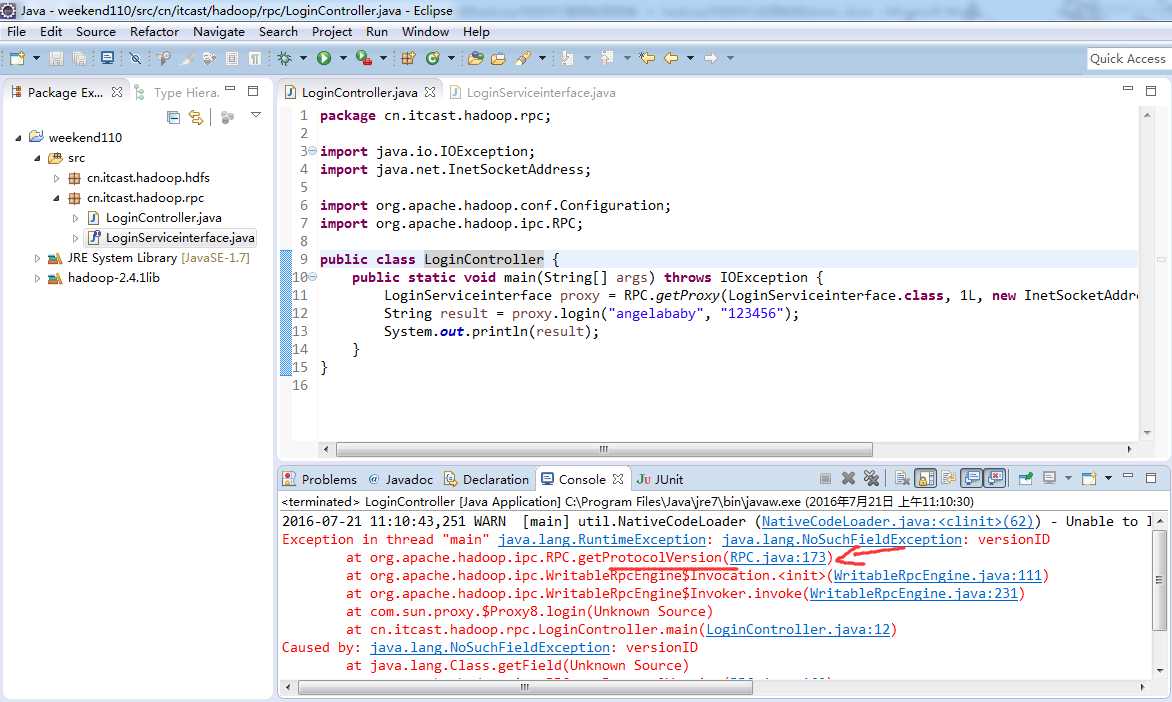The height and width of the screenshot is (702, 1172).
Task: Toggle Link with Editor in Package Explorer
Action: pos(196,117)
